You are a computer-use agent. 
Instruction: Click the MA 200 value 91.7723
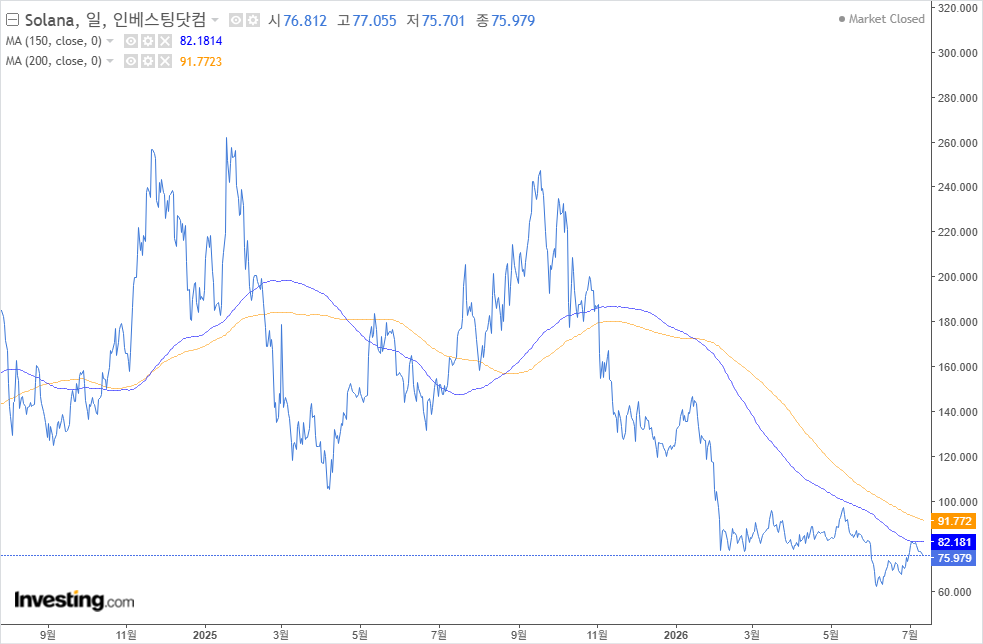[x=201, y=61]
